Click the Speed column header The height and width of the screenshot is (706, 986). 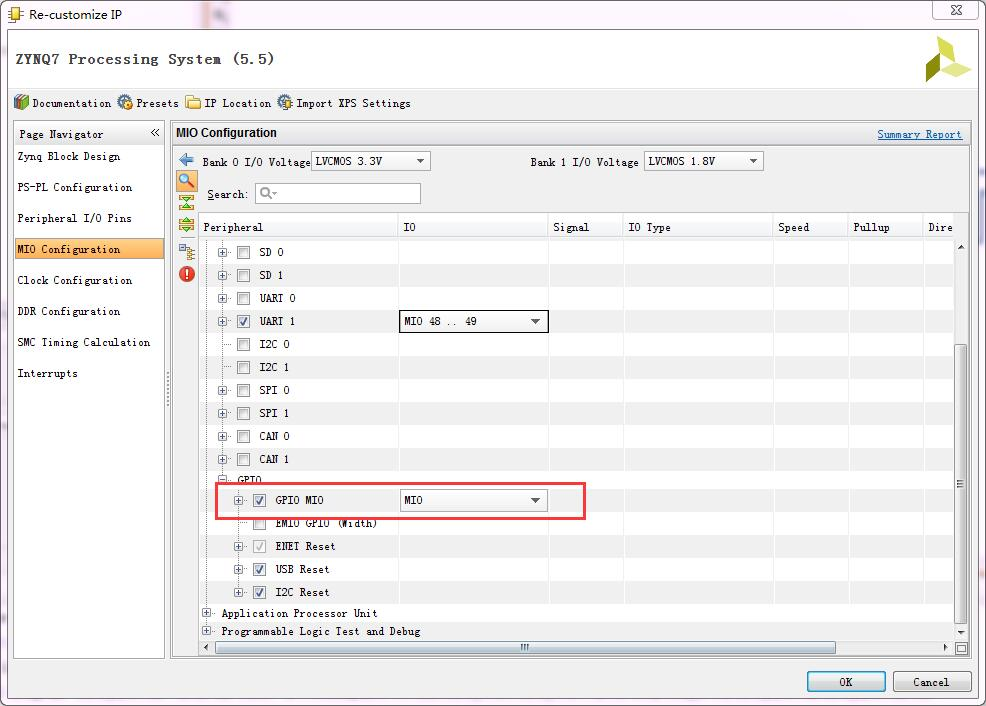811,227
